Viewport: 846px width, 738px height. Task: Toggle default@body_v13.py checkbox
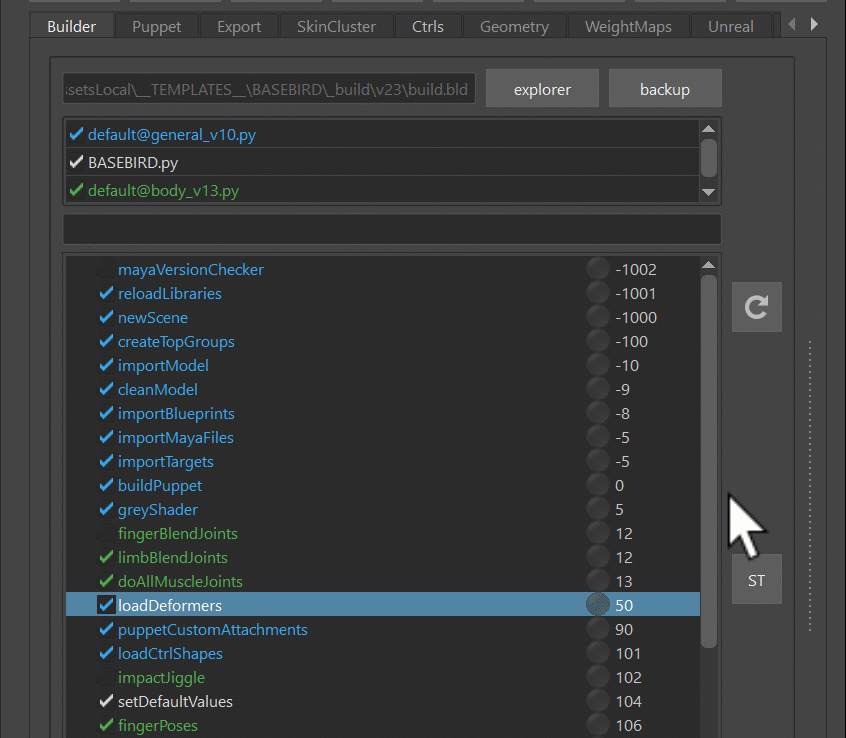pyautogui.click(x=76, y=190)
